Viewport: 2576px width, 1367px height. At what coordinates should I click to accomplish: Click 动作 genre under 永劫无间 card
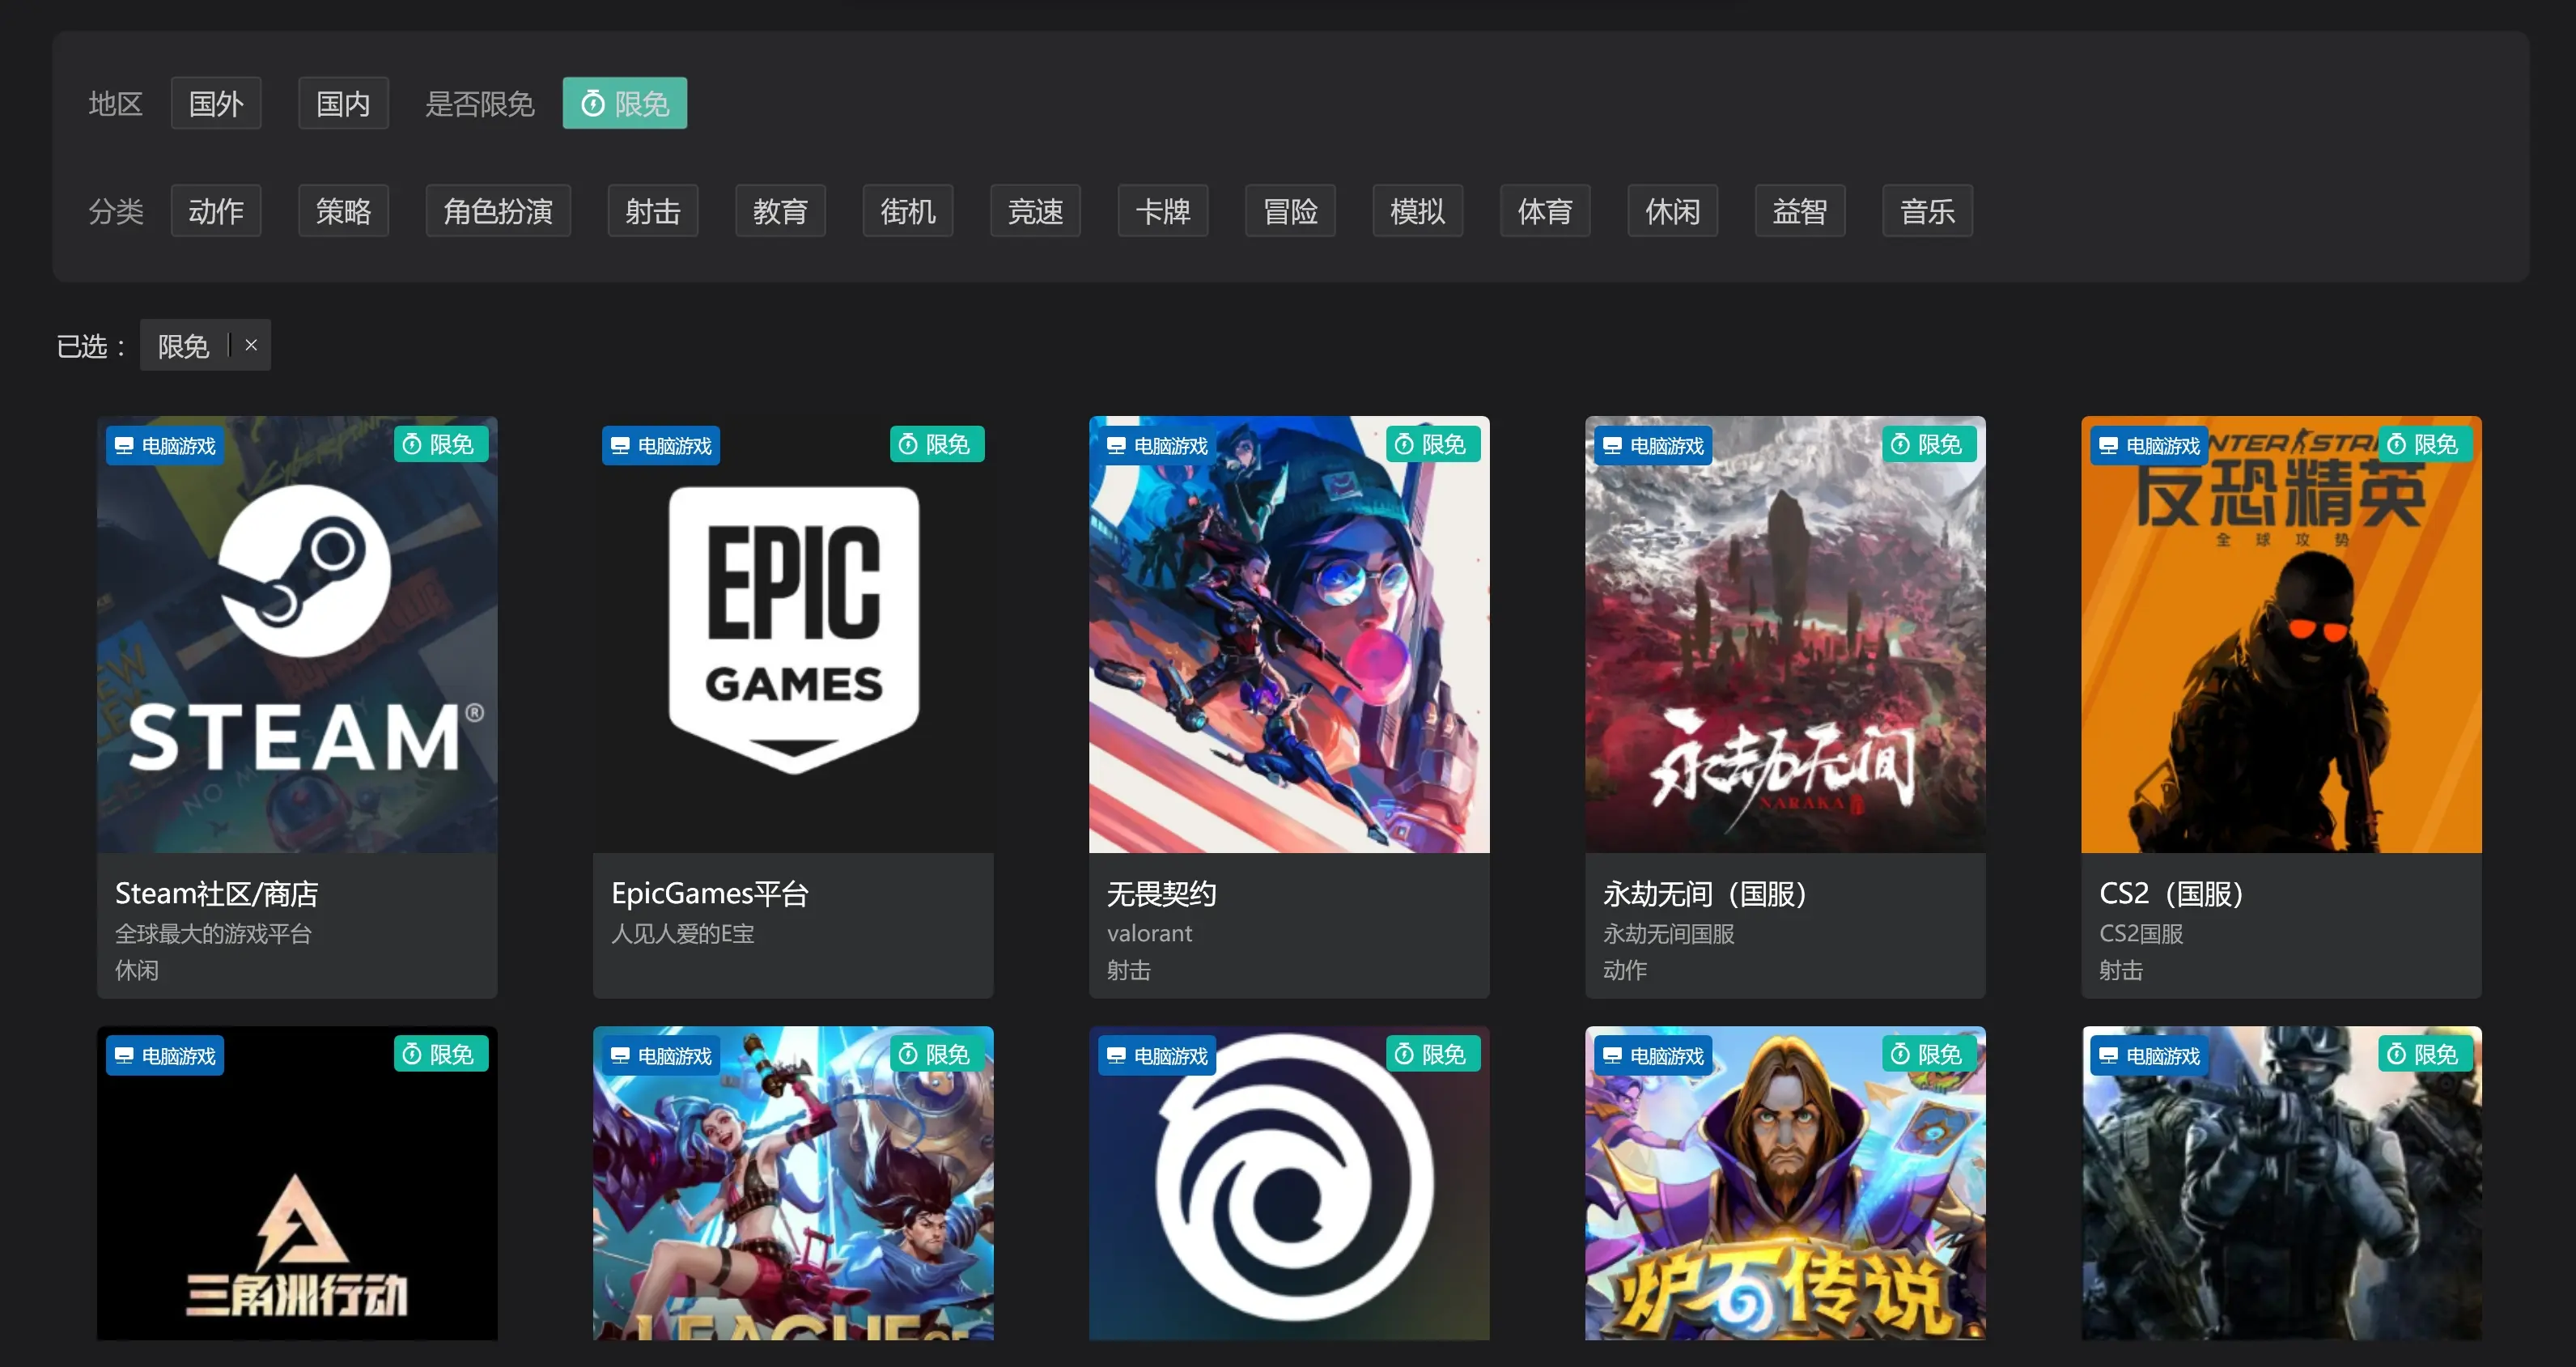coord(1625,970)
